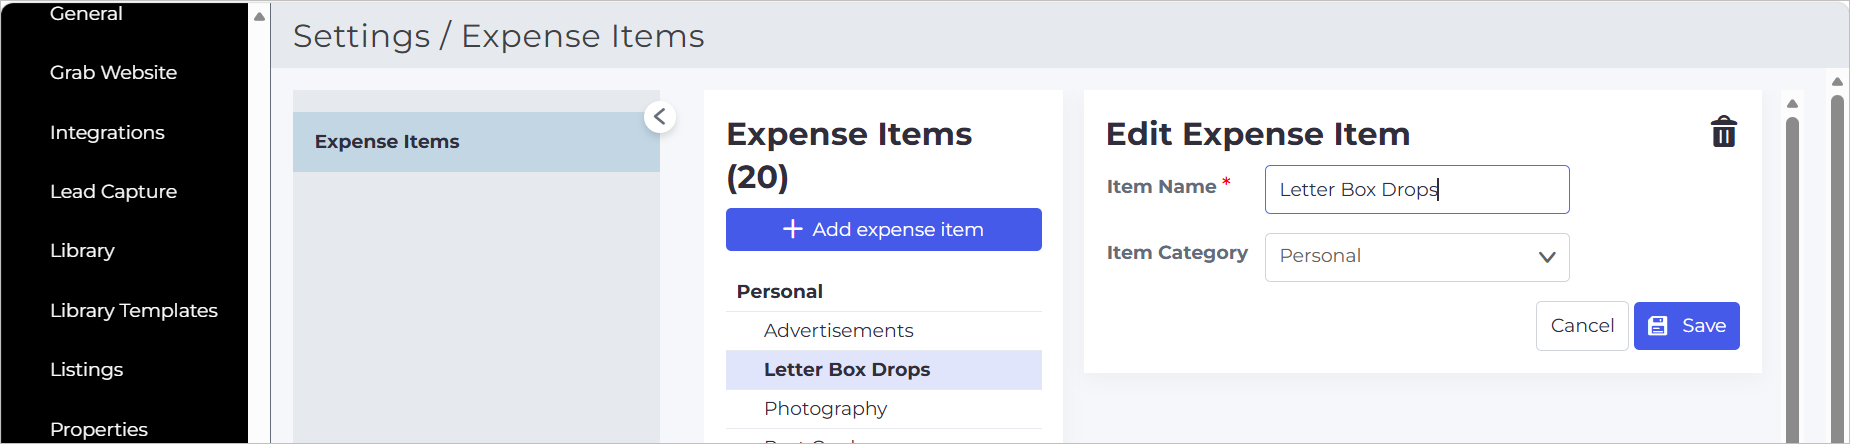Open the Item Category dropdown
The image size is (1850, 444).
click(x=1417, y=257)
